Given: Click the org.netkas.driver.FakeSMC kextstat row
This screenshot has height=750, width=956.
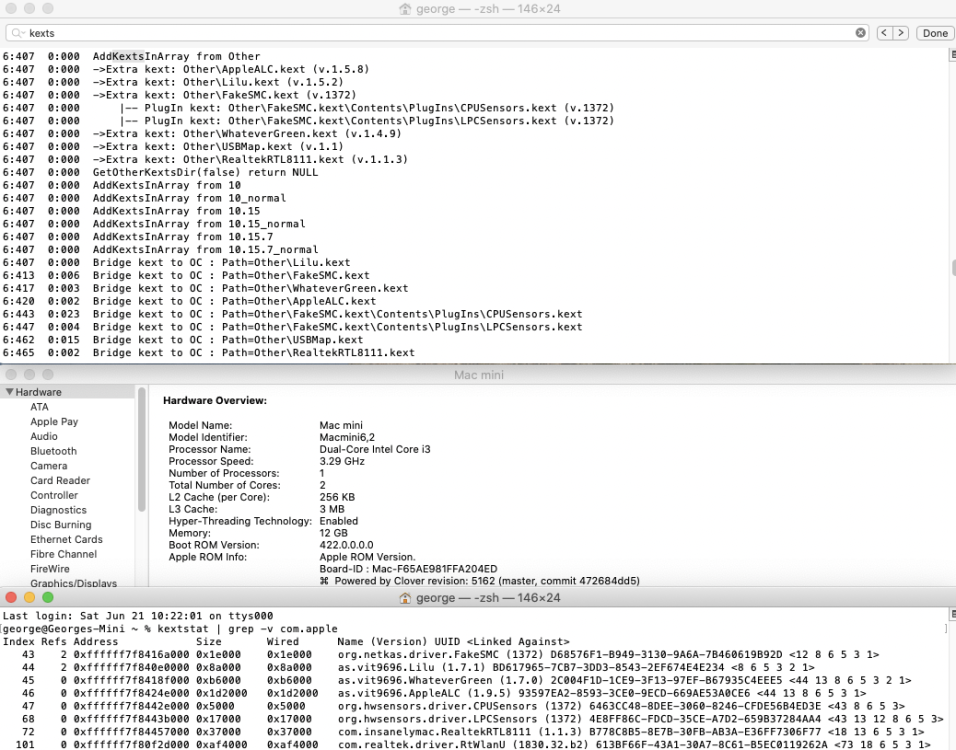Looking at the screenshot, I should [441, 654].
